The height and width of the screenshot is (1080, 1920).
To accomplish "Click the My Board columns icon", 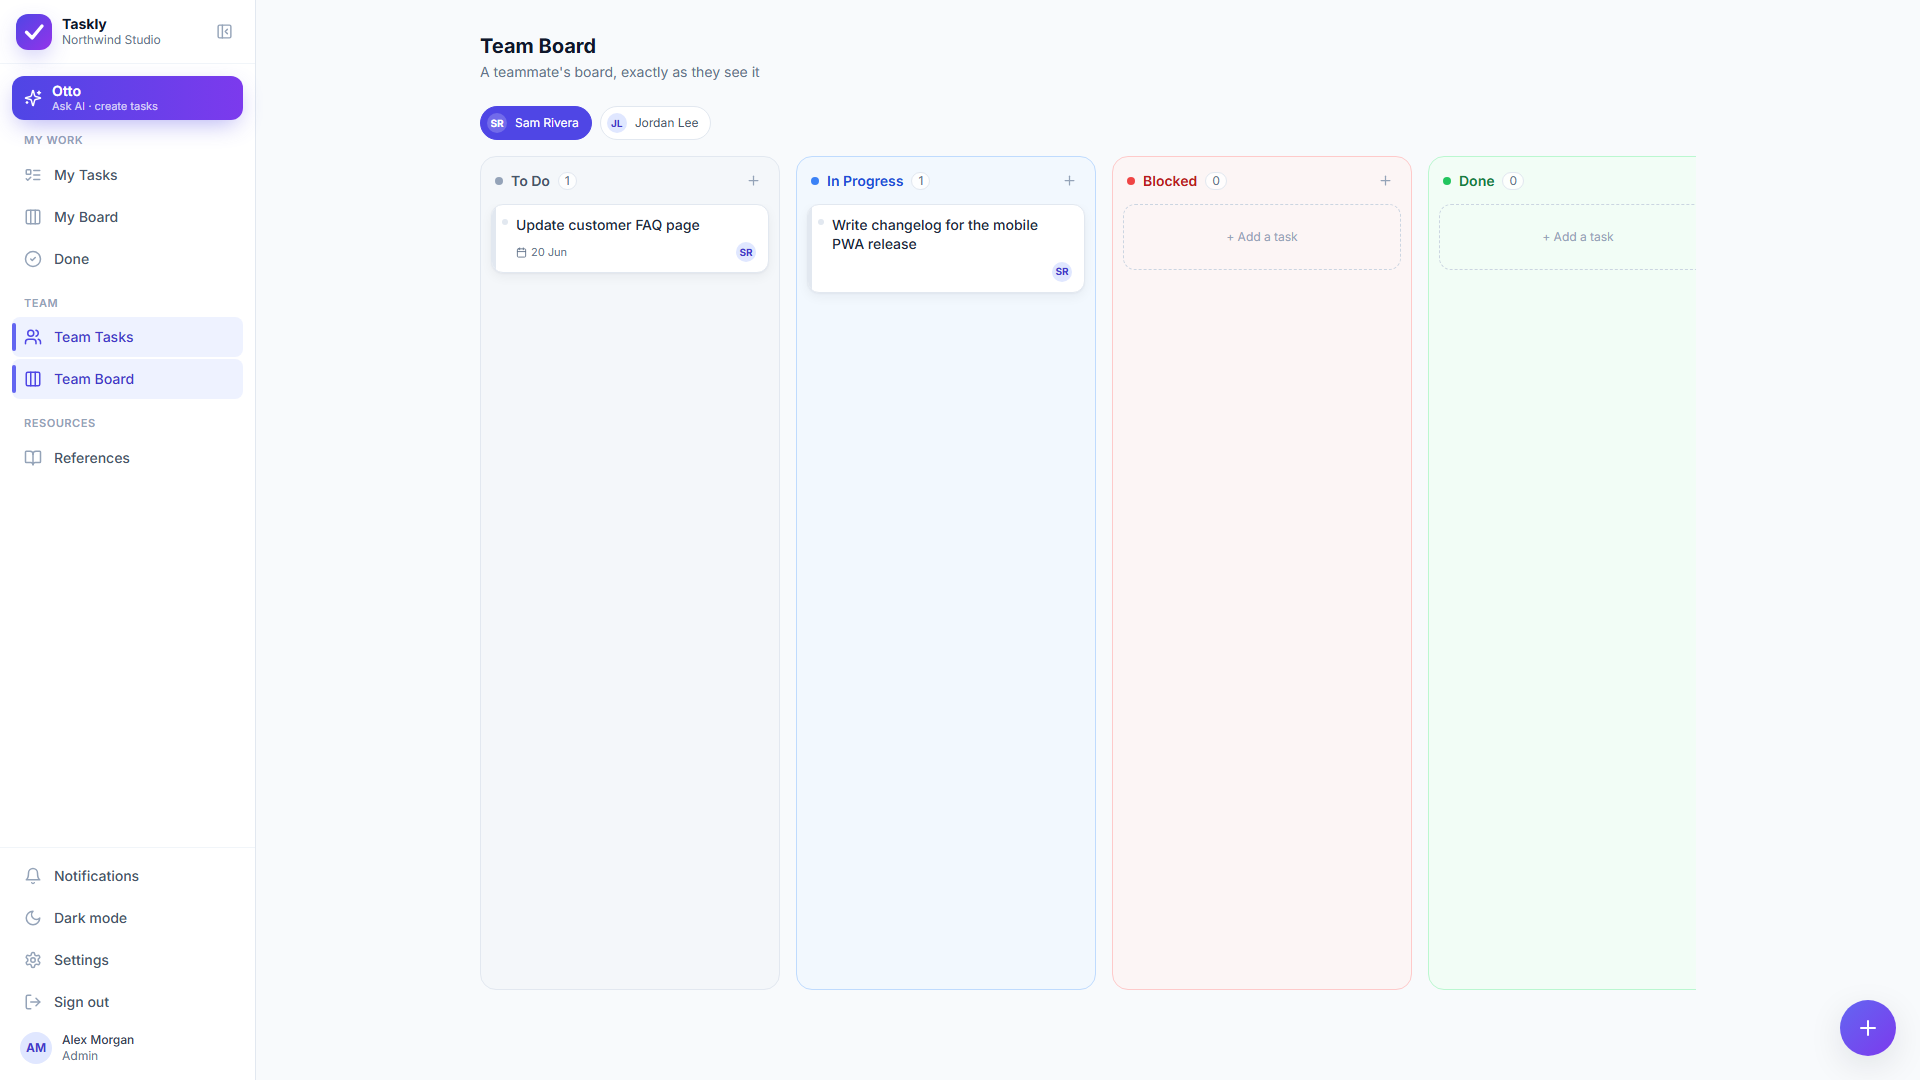I will 33,217.
